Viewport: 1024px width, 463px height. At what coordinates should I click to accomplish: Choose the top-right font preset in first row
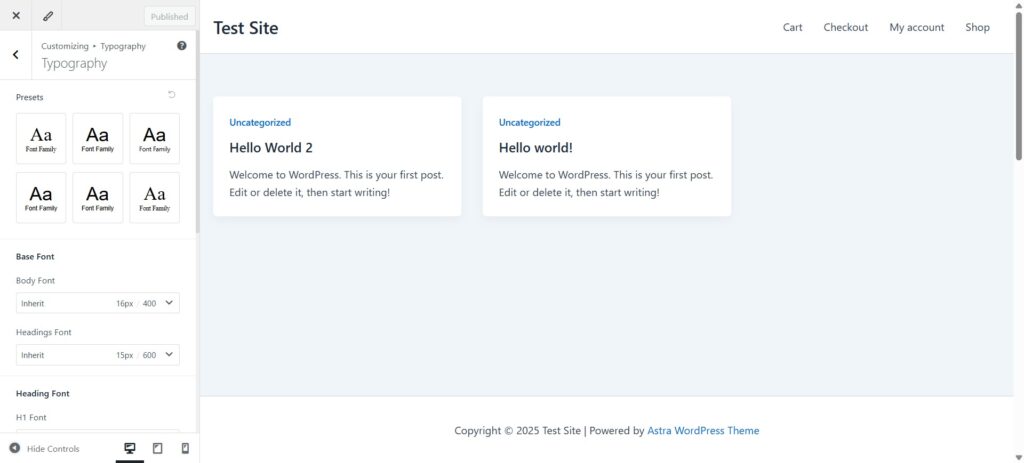click(155, 138)
